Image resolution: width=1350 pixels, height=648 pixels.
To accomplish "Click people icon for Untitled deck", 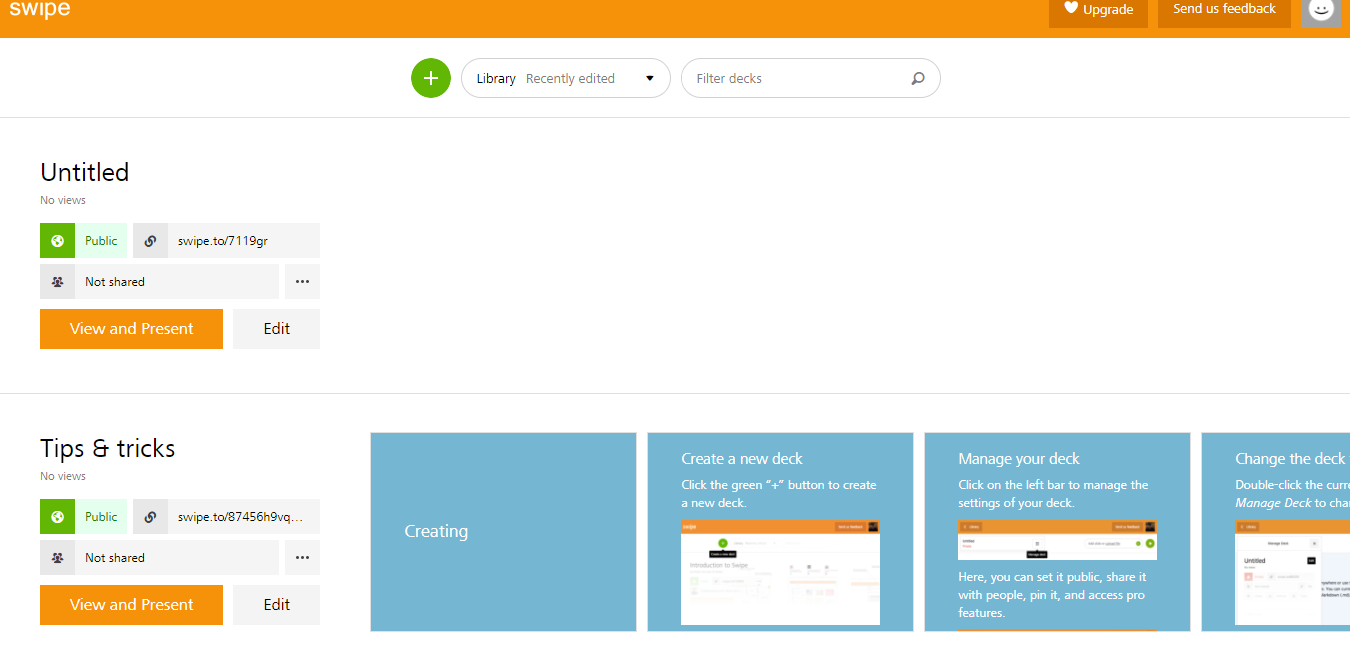I will point(57,282).
